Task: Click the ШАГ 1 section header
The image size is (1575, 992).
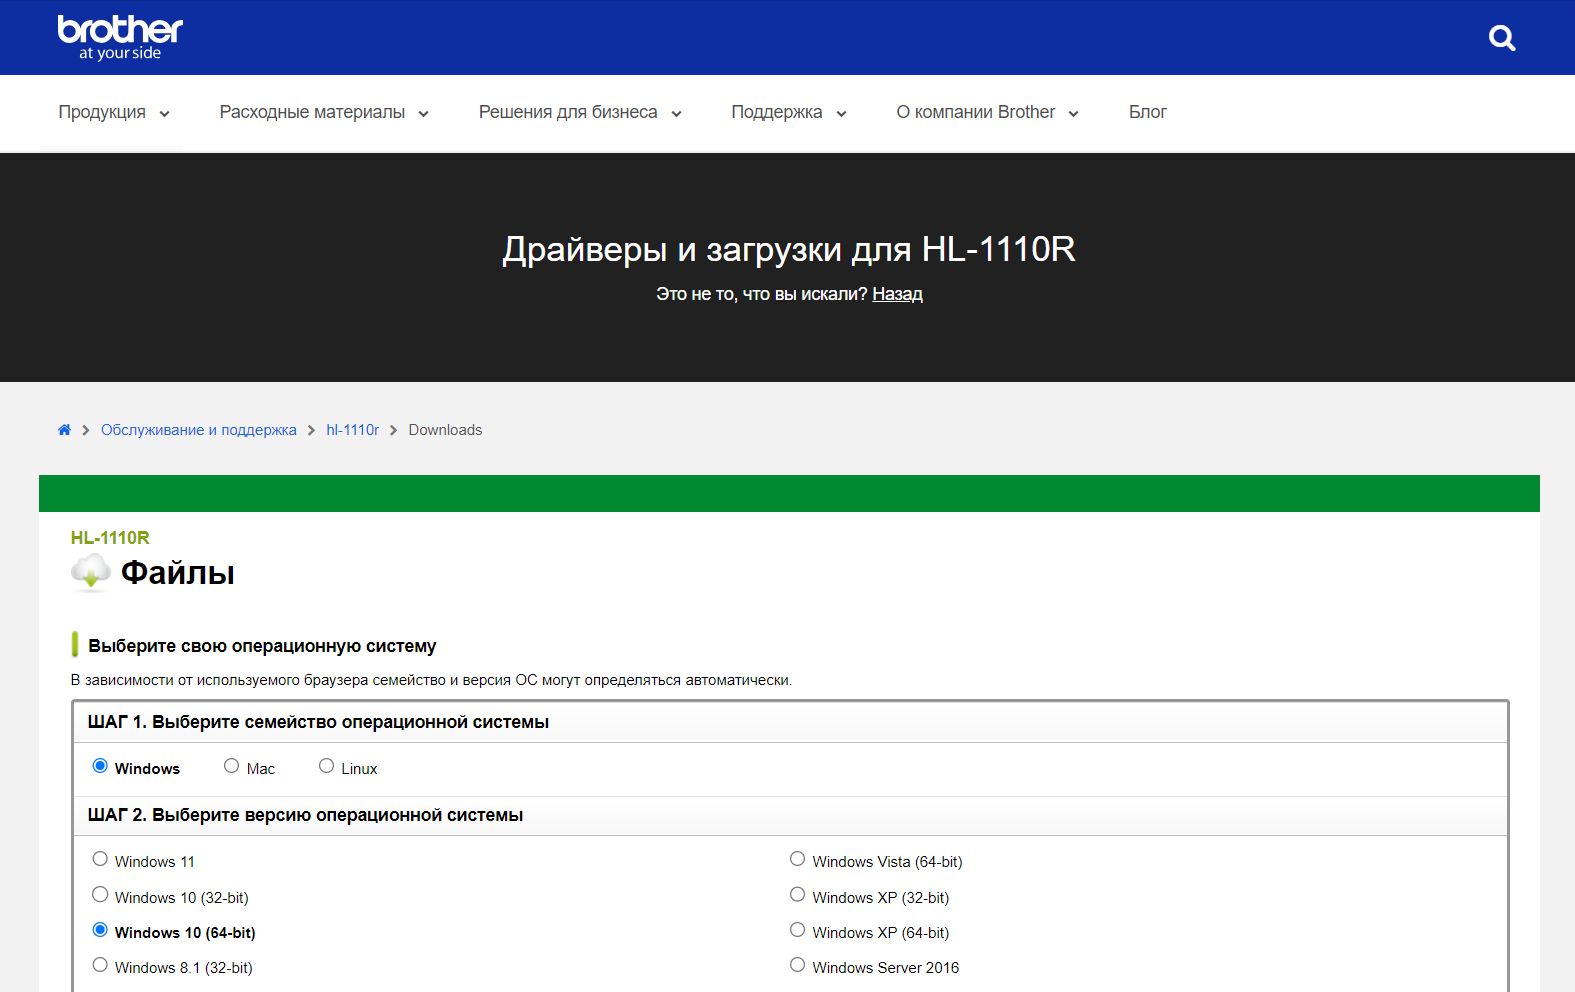Action: pyautogui.click(x=790, y=722)
